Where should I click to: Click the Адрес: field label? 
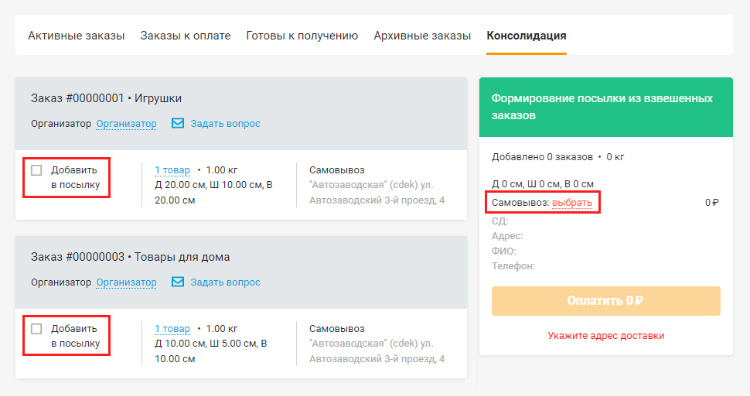(x=507, y=236)
